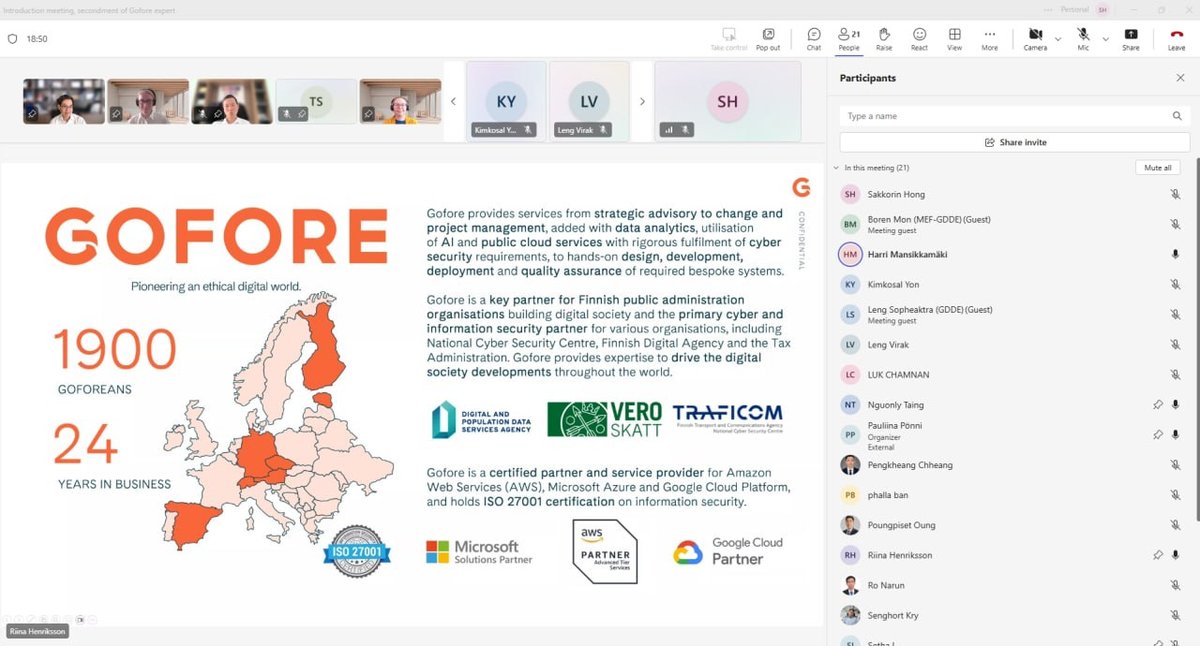Close the Participants panel
The height and width of the screenshot is (646, 1200).
pos(1180,77)
